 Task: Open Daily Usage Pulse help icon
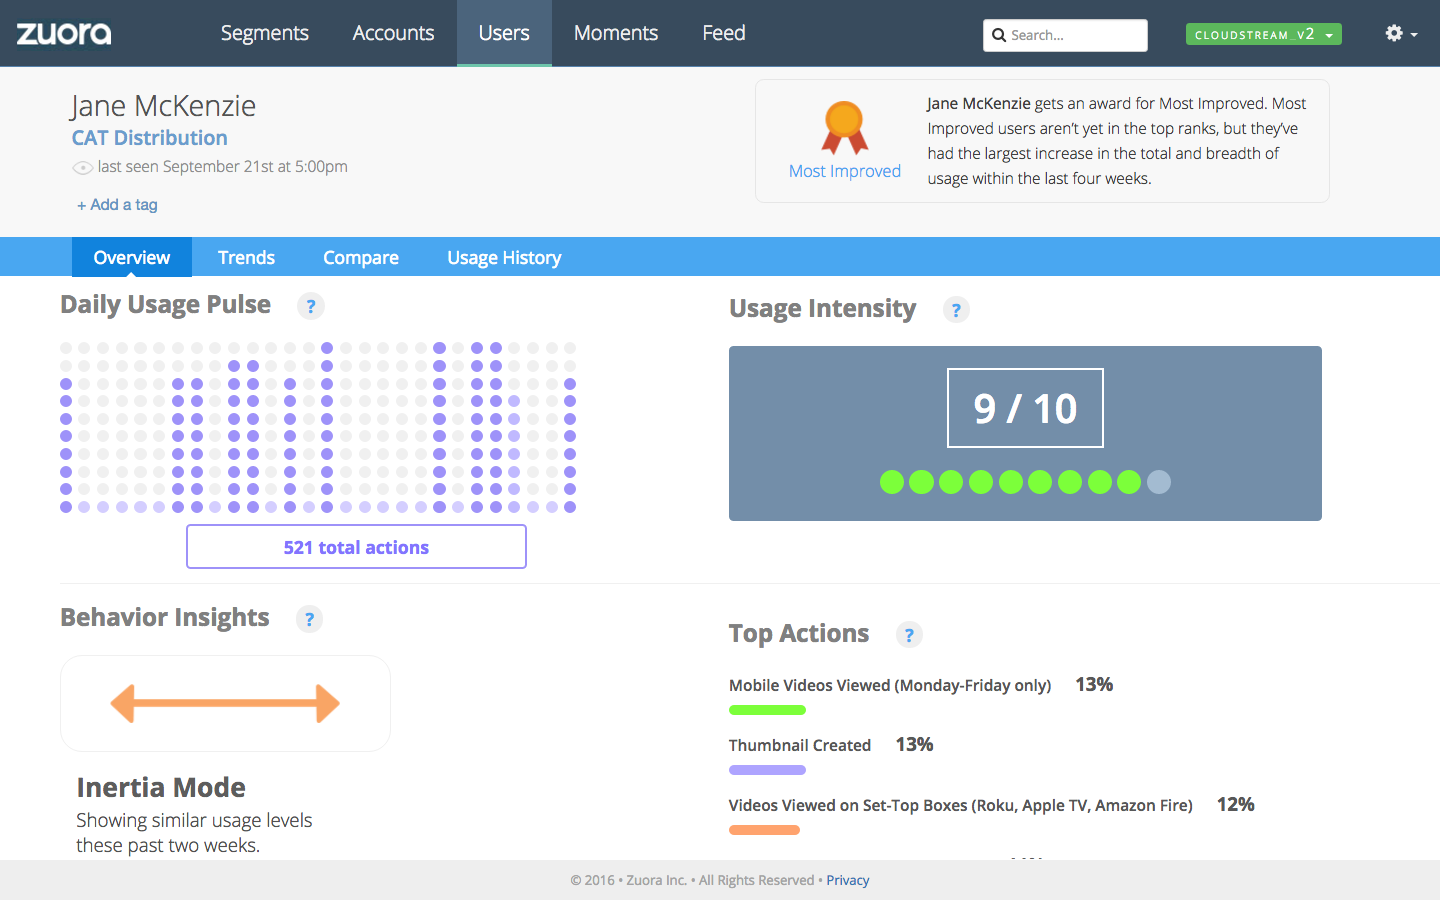point(311,306)
